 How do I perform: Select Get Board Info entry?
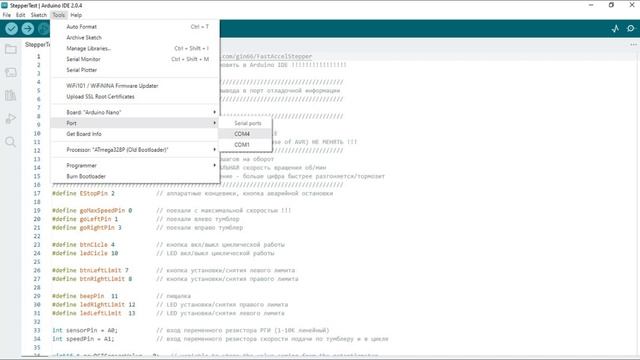click(x=135, y=134)
